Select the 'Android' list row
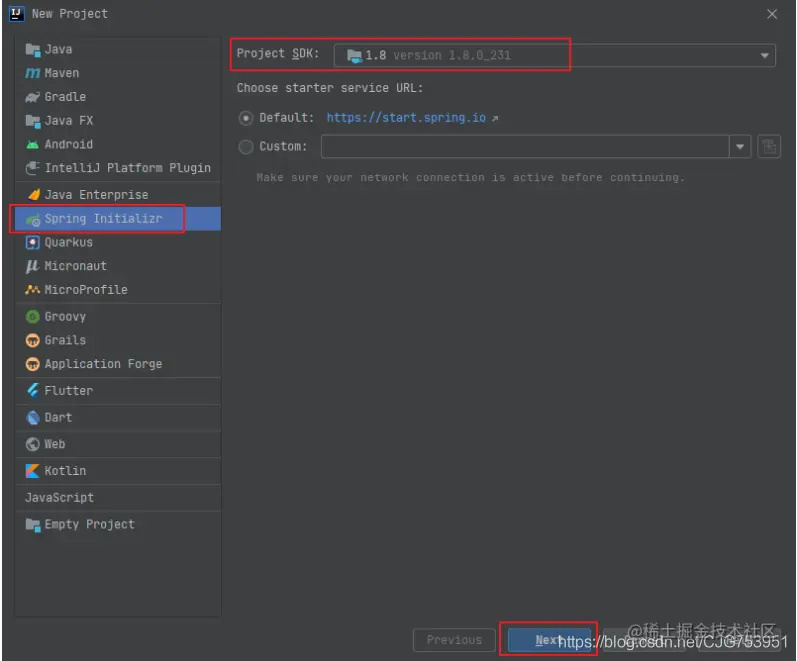Screen dimensions: 797x661 coord(118,144)
